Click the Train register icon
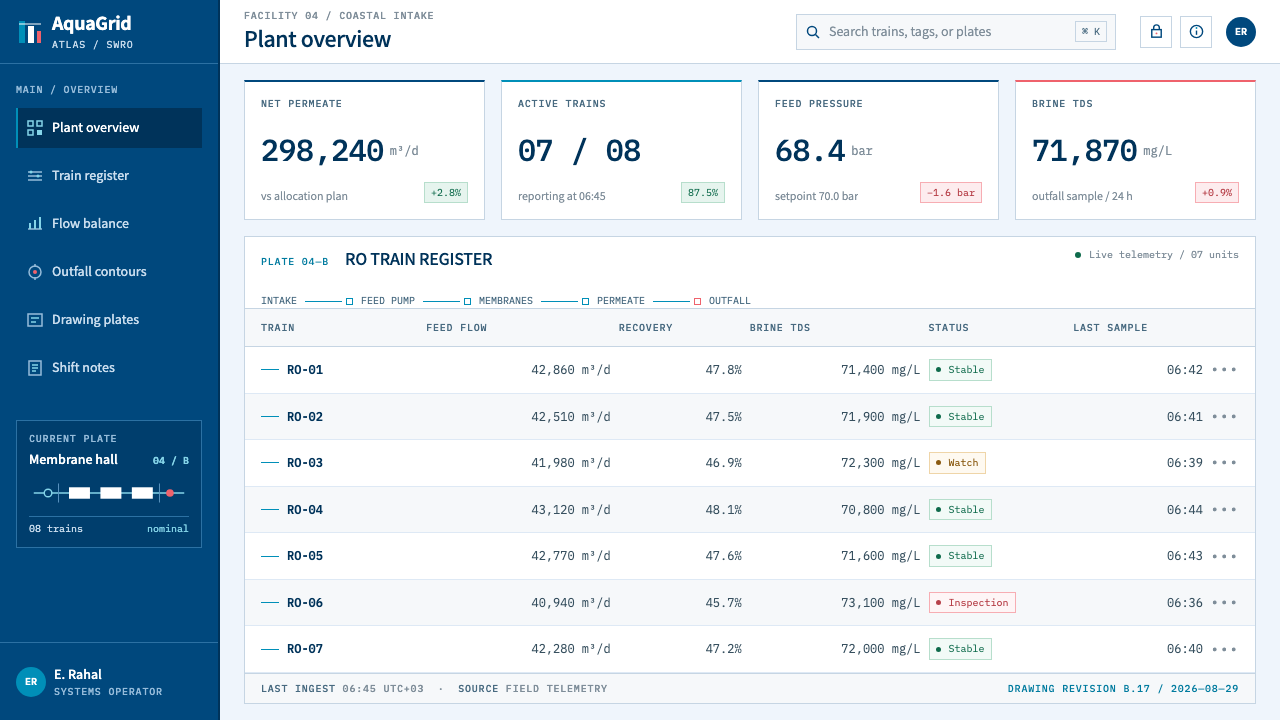This screenshot has height=720, width=1280. (35, 176)
